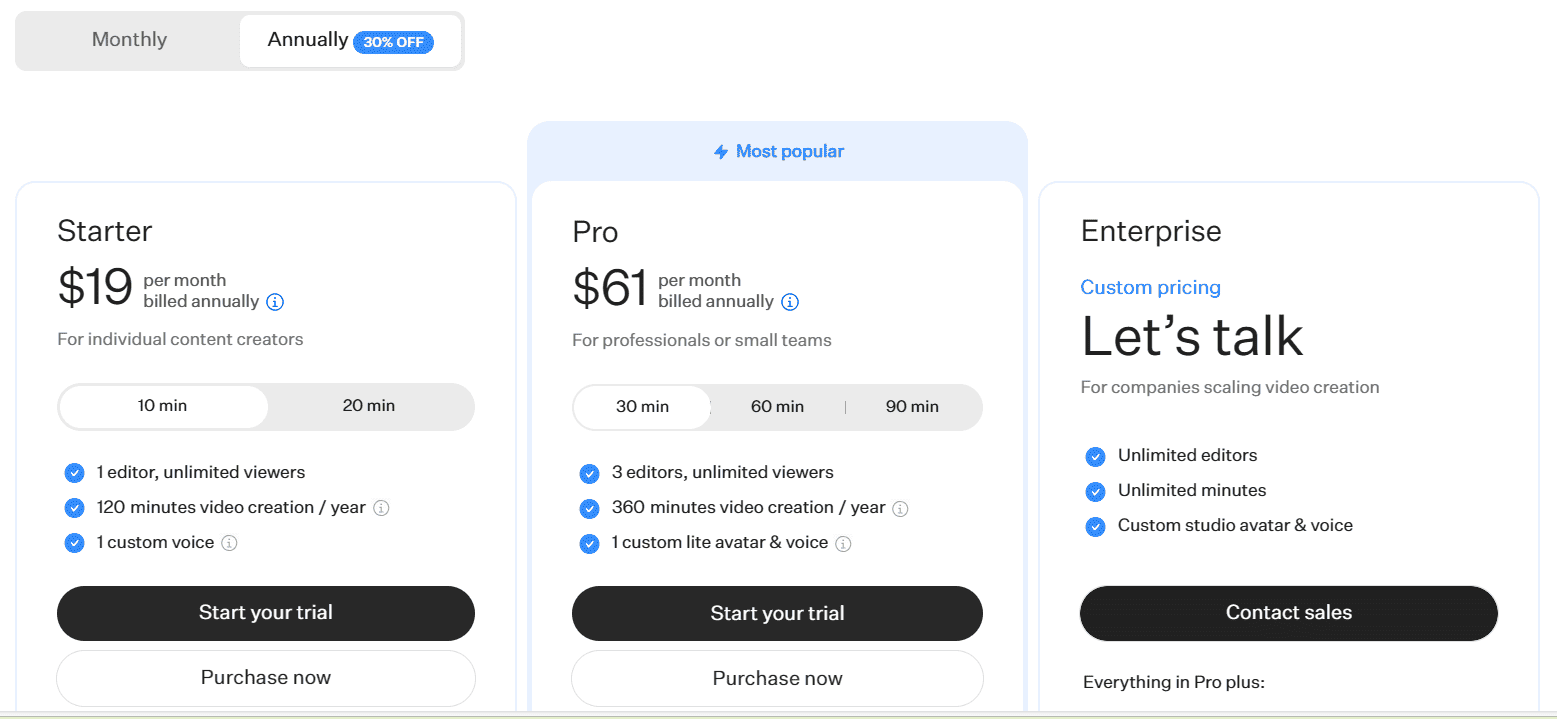Image resolution: width=1557 pixels, height=719 pixels.
Task: Click info icon beside Starter billed annually
Action: click(275, 302)
